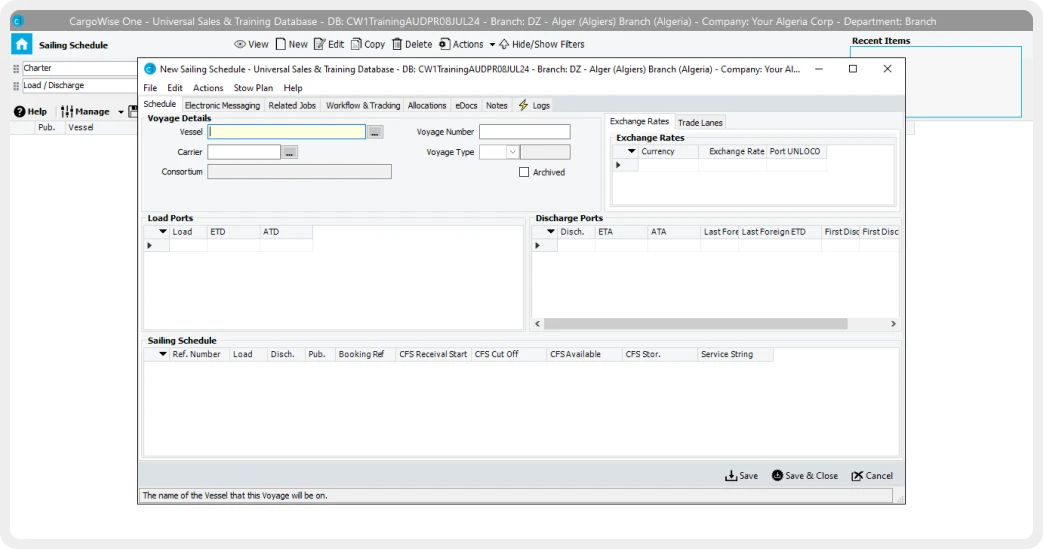This screenshot has height=549, width=1043.
Task: Open the File menu
Action: click(150, 88)
